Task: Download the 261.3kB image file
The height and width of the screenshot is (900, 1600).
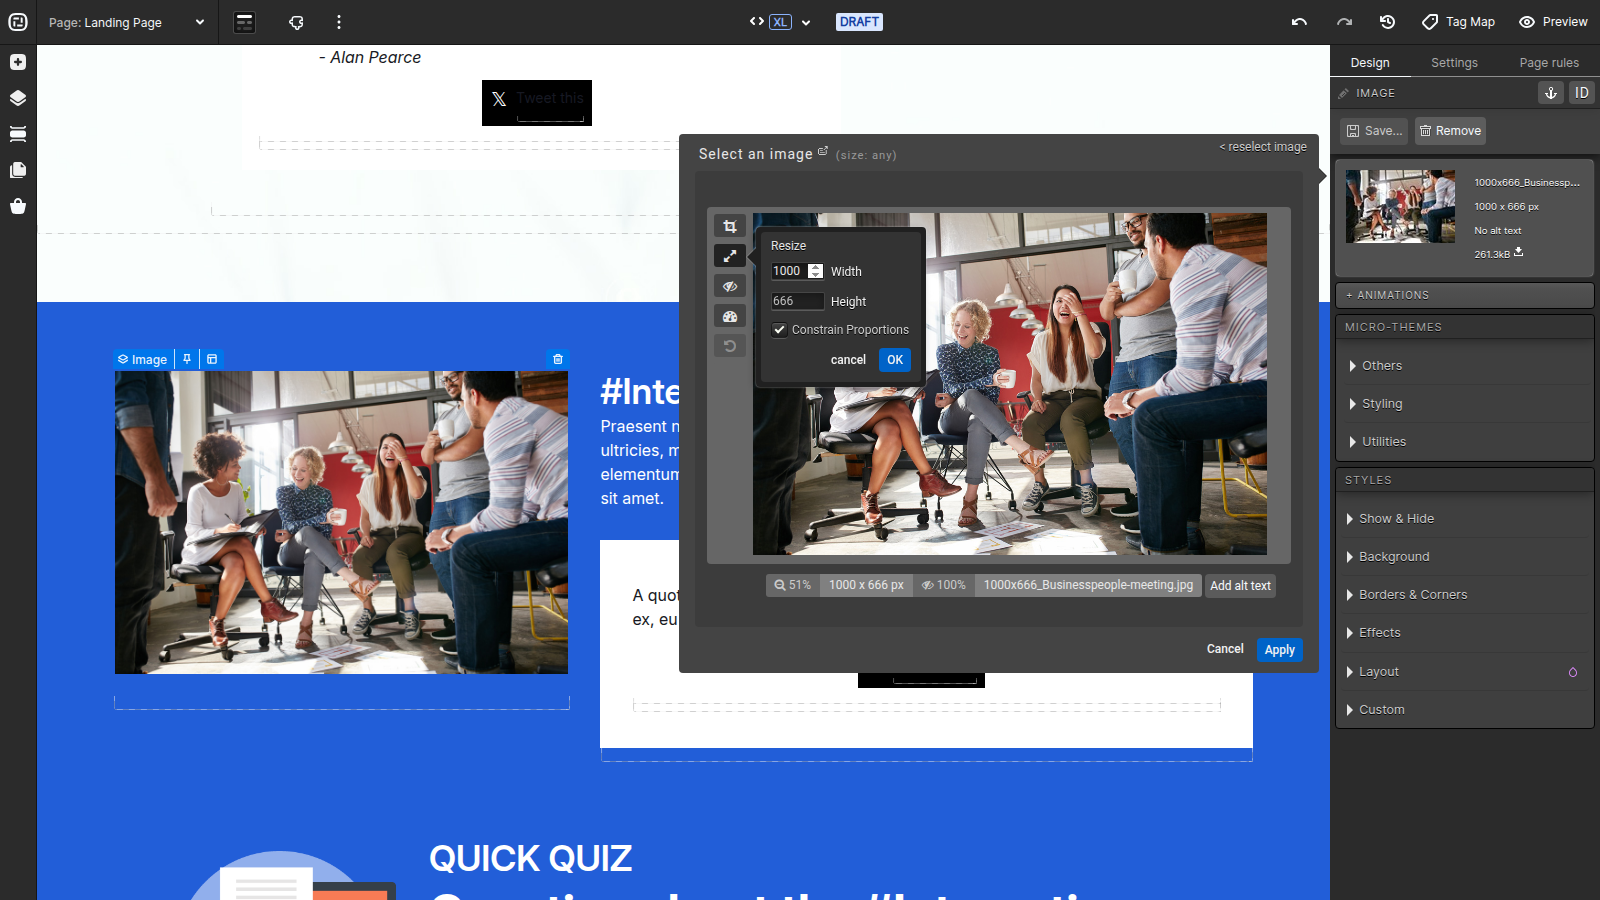Action: point(1518,252)
